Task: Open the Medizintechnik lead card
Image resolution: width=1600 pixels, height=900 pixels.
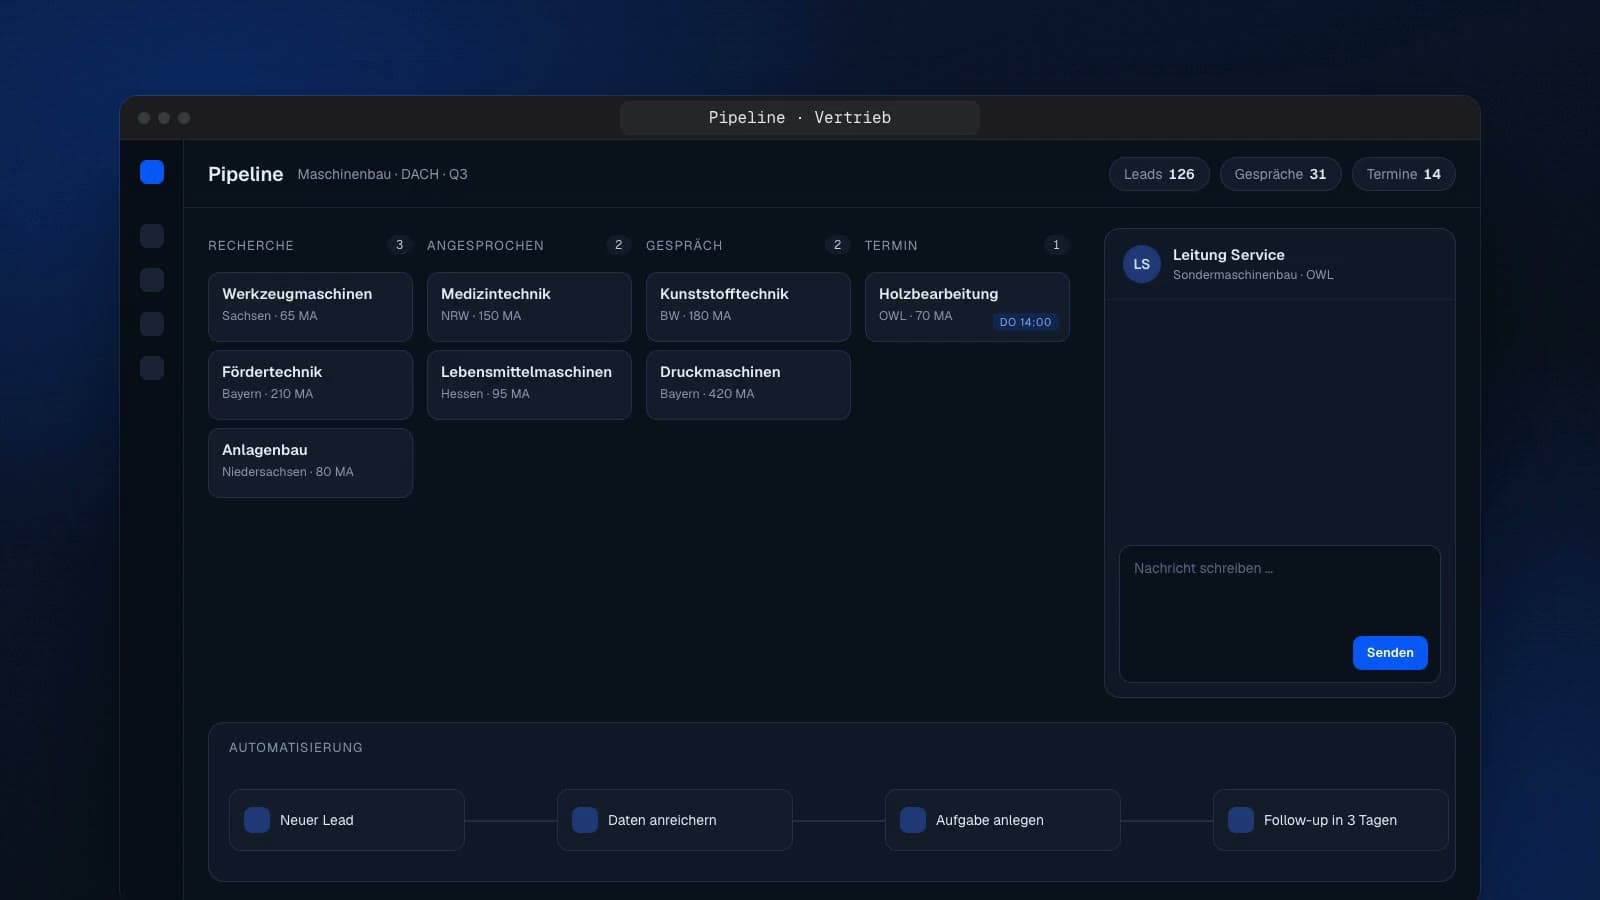Action: [x=529, y=307]
